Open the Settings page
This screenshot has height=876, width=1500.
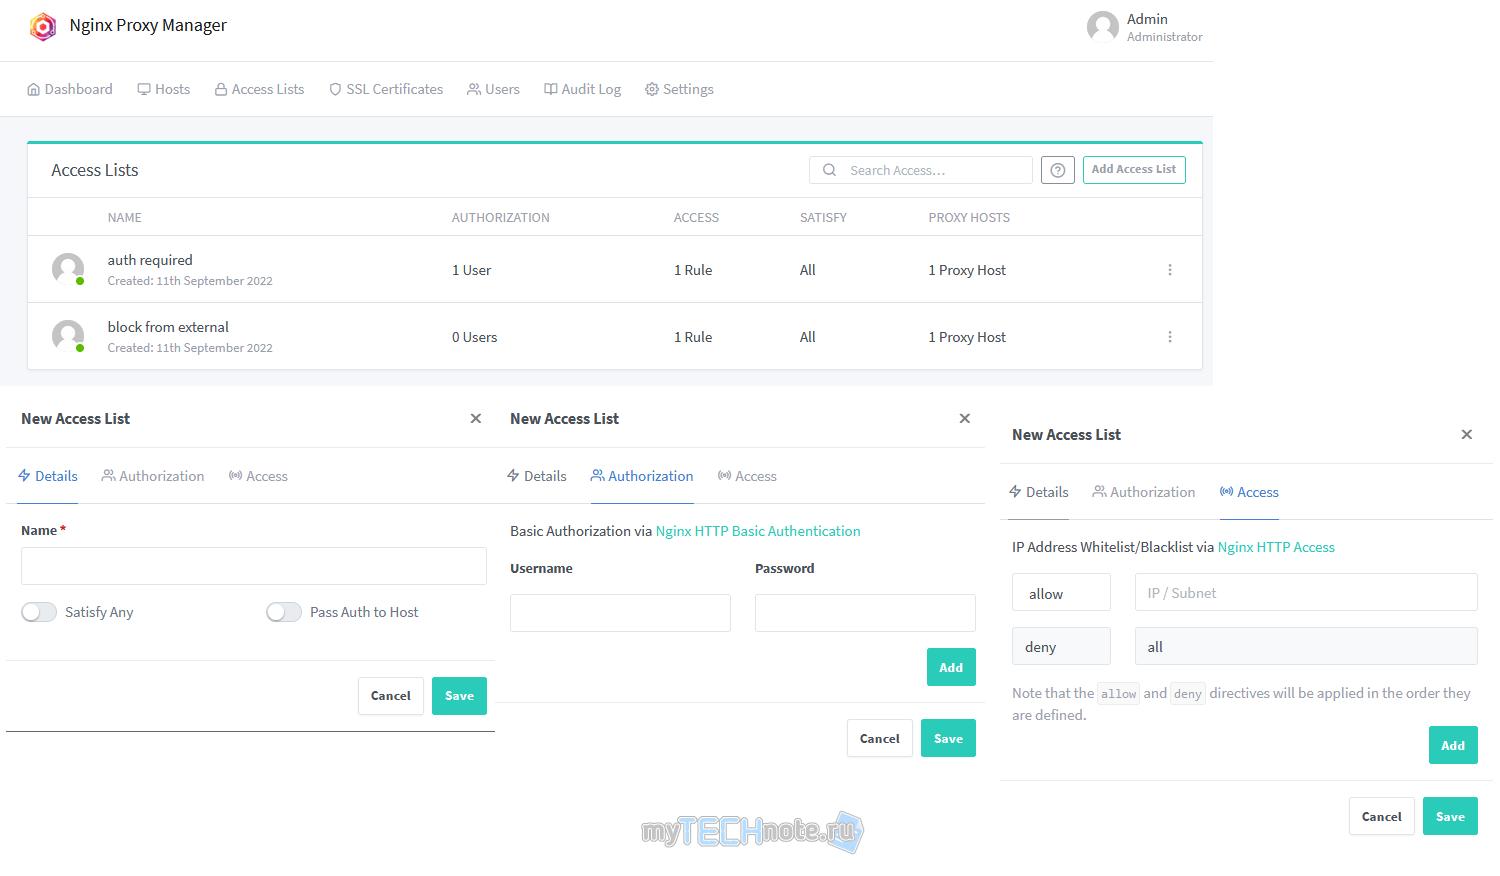(x=679, y=89)
